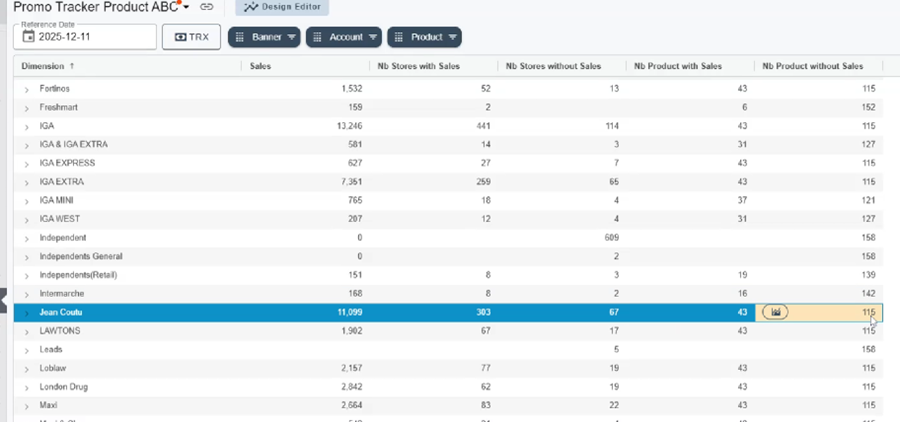Expand the Independents(Retail) row
The height and width of the screenshot is (422, 900).
tap(26, 276)
